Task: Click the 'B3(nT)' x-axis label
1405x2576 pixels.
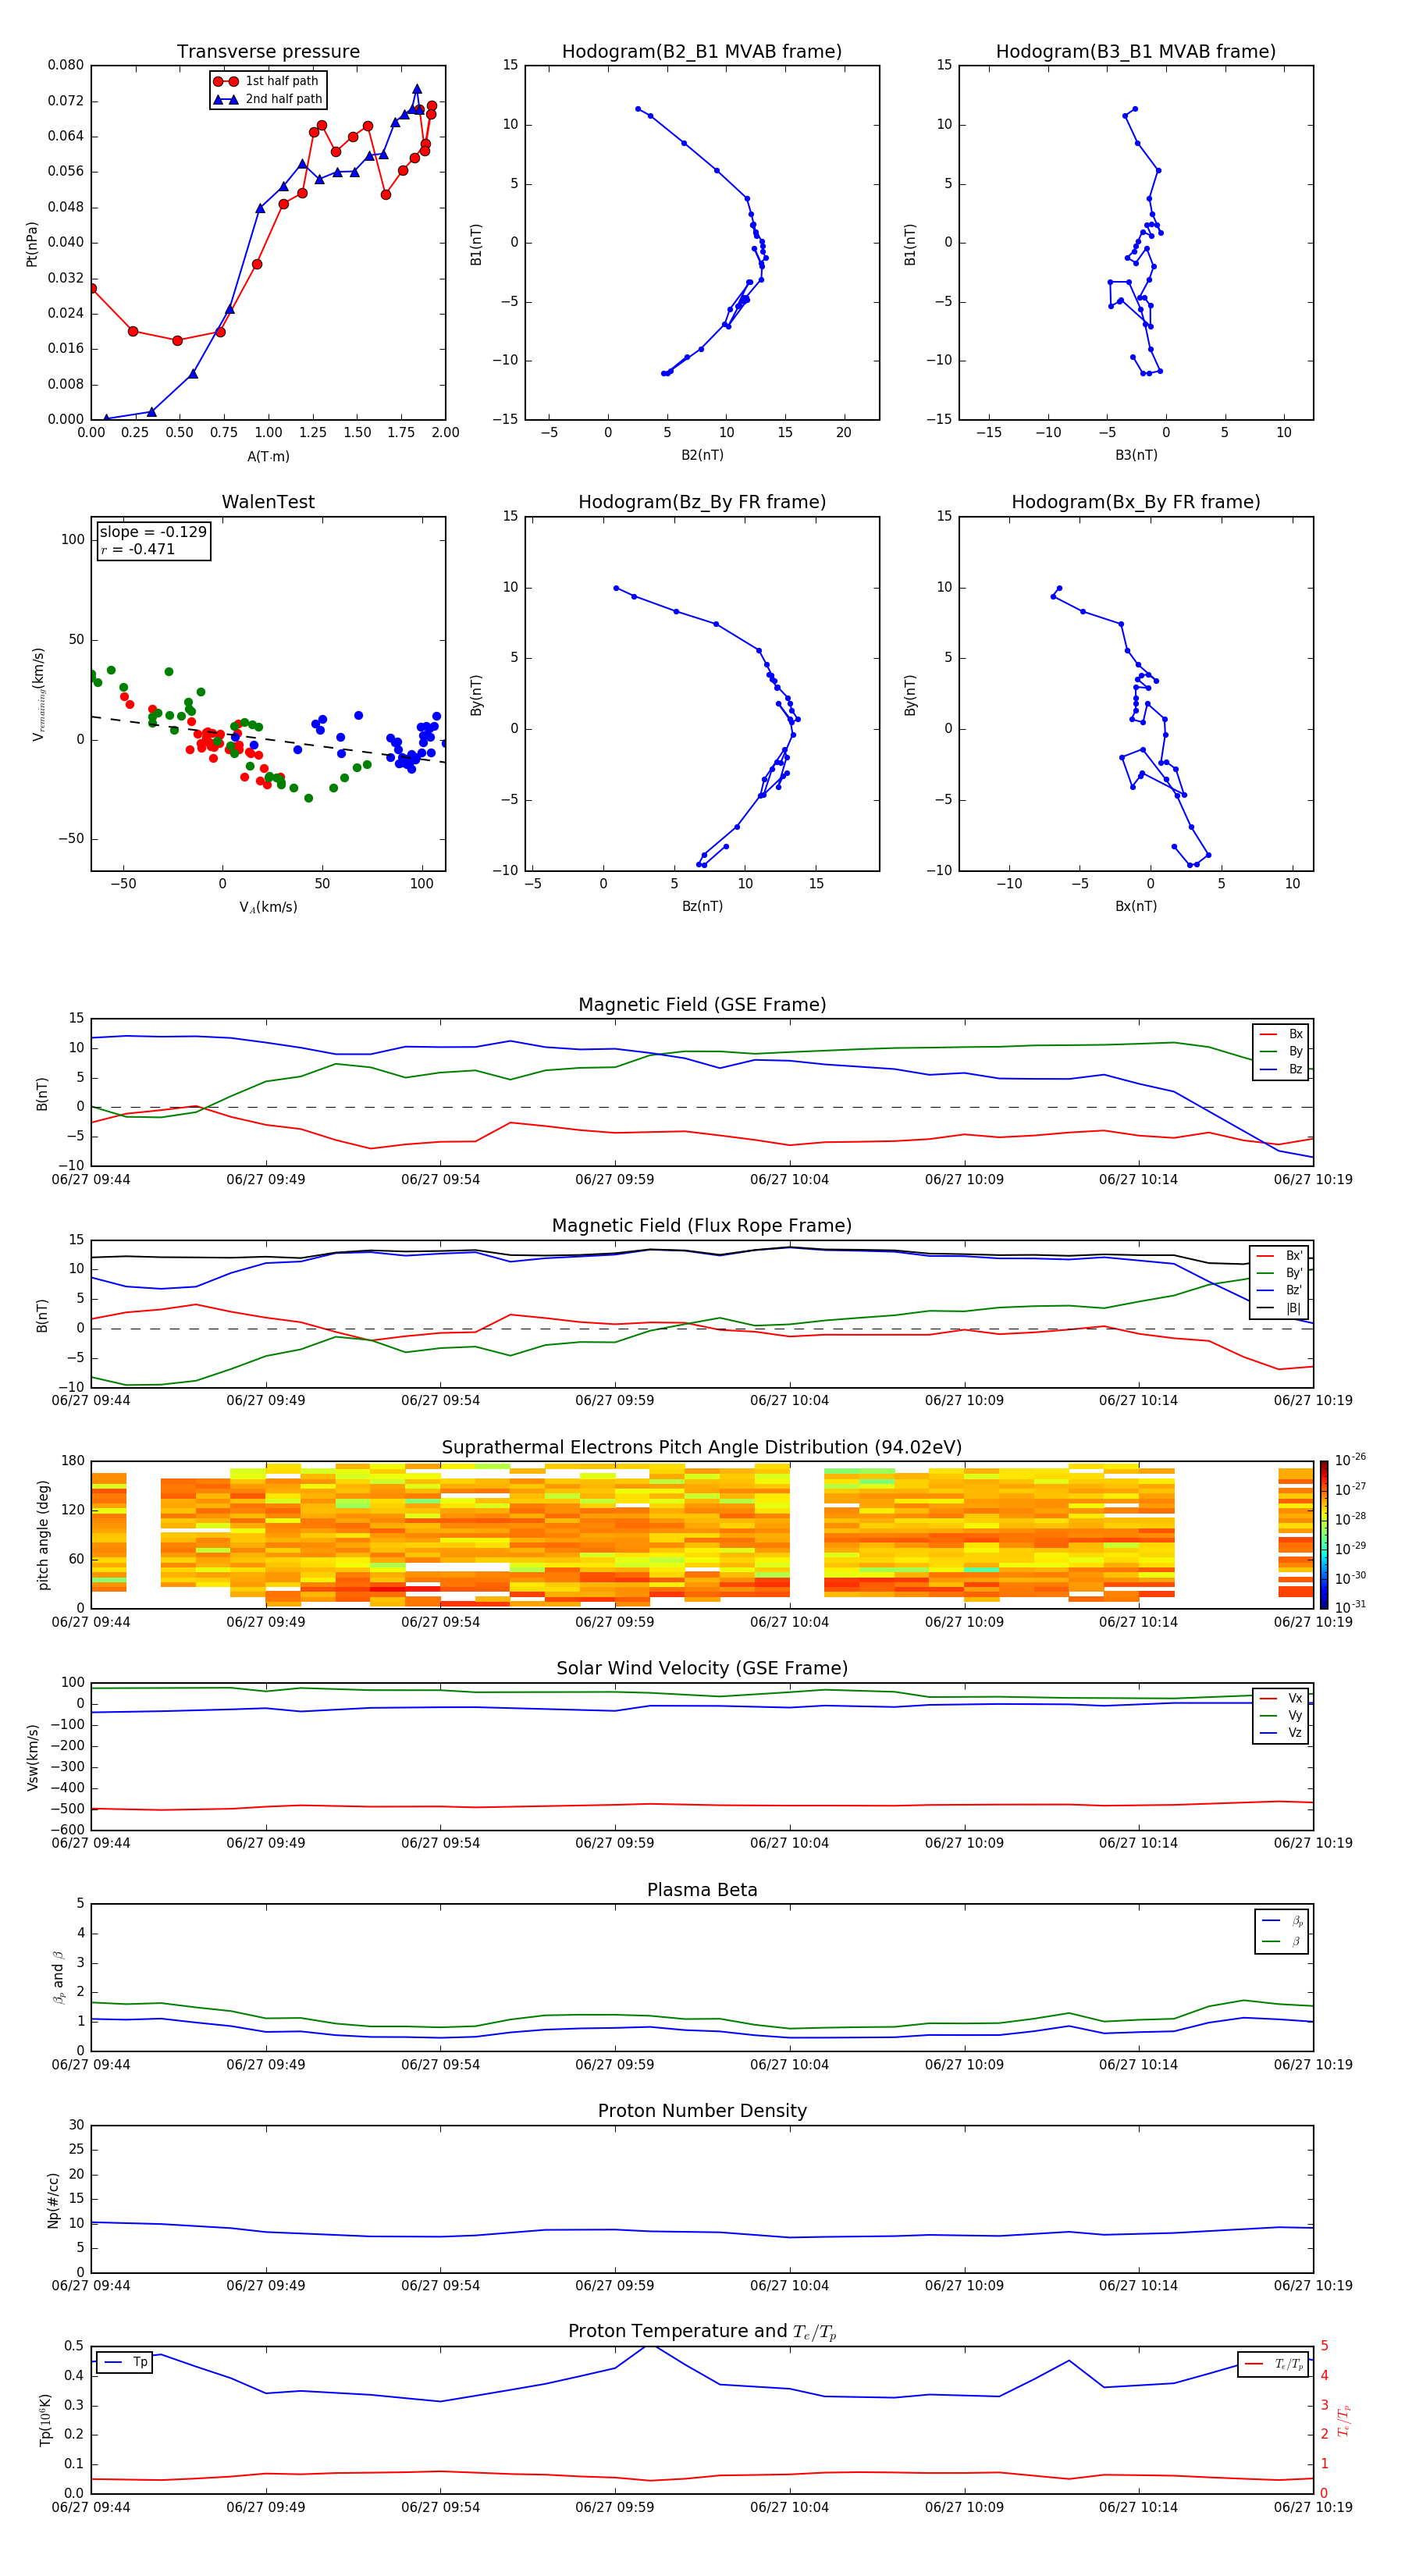Action: (x=1136, y=455)
